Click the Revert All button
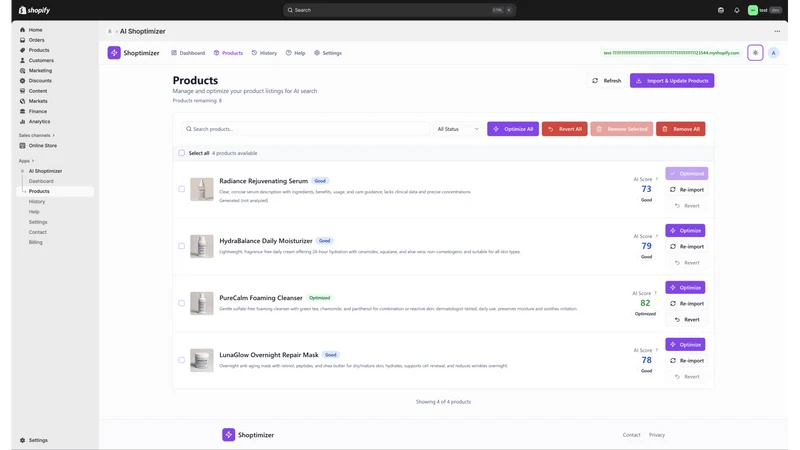Screen dimensions: 800x450 (565, 129)
